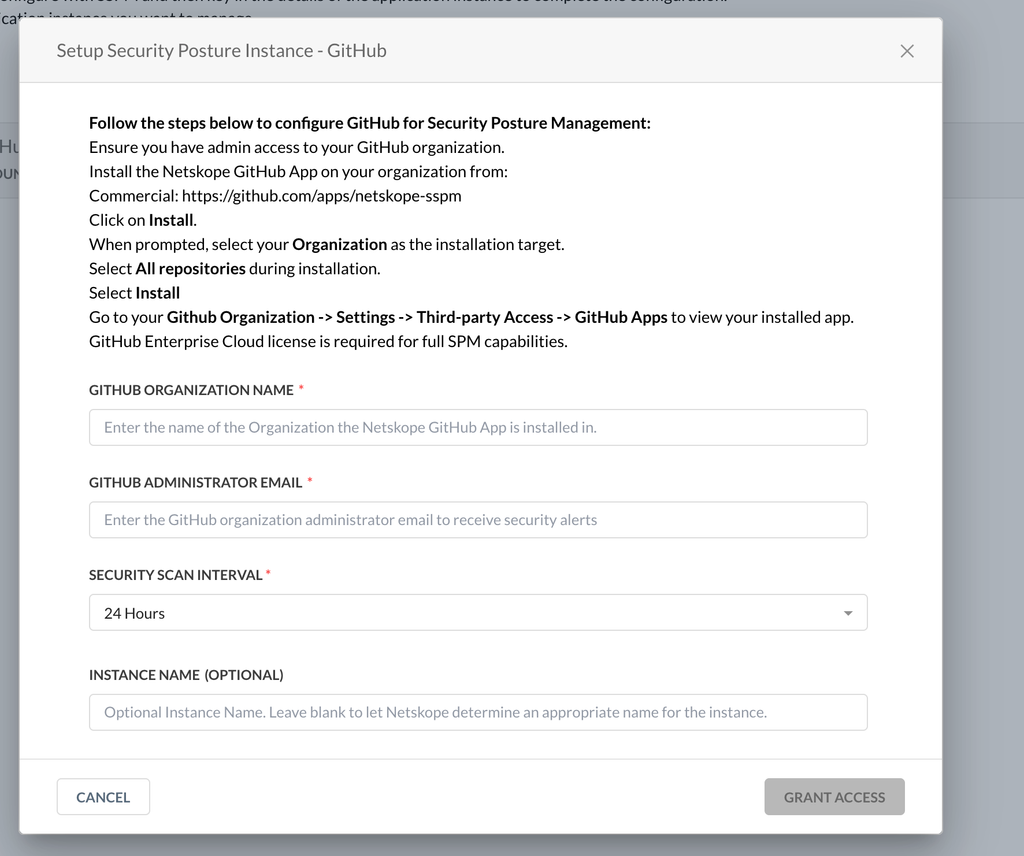
Task: Click the optional Instance Name field
Action: [478, 712]
